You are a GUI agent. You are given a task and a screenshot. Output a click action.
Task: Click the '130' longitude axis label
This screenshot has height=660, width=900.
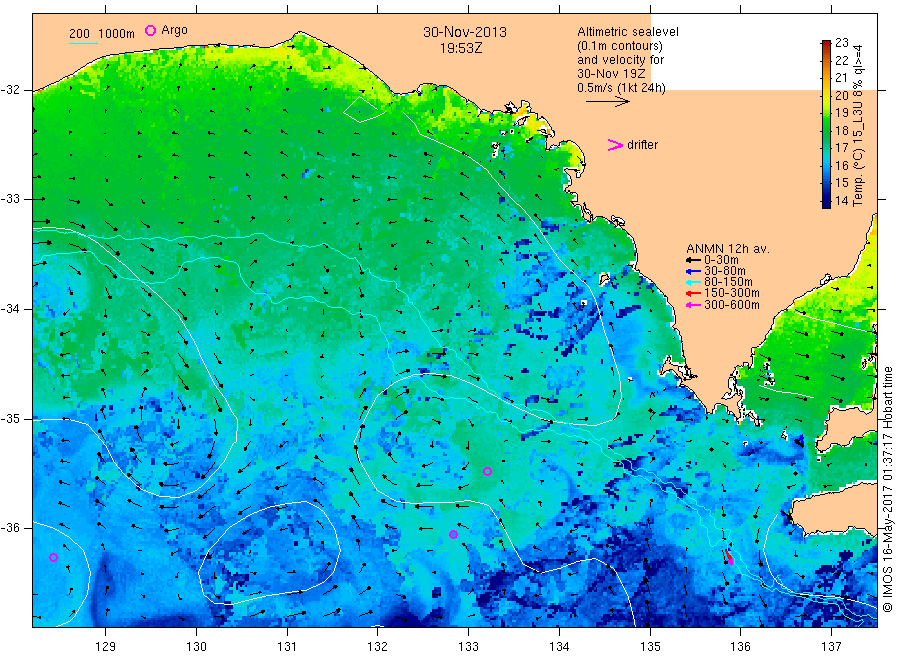(196, 646)
